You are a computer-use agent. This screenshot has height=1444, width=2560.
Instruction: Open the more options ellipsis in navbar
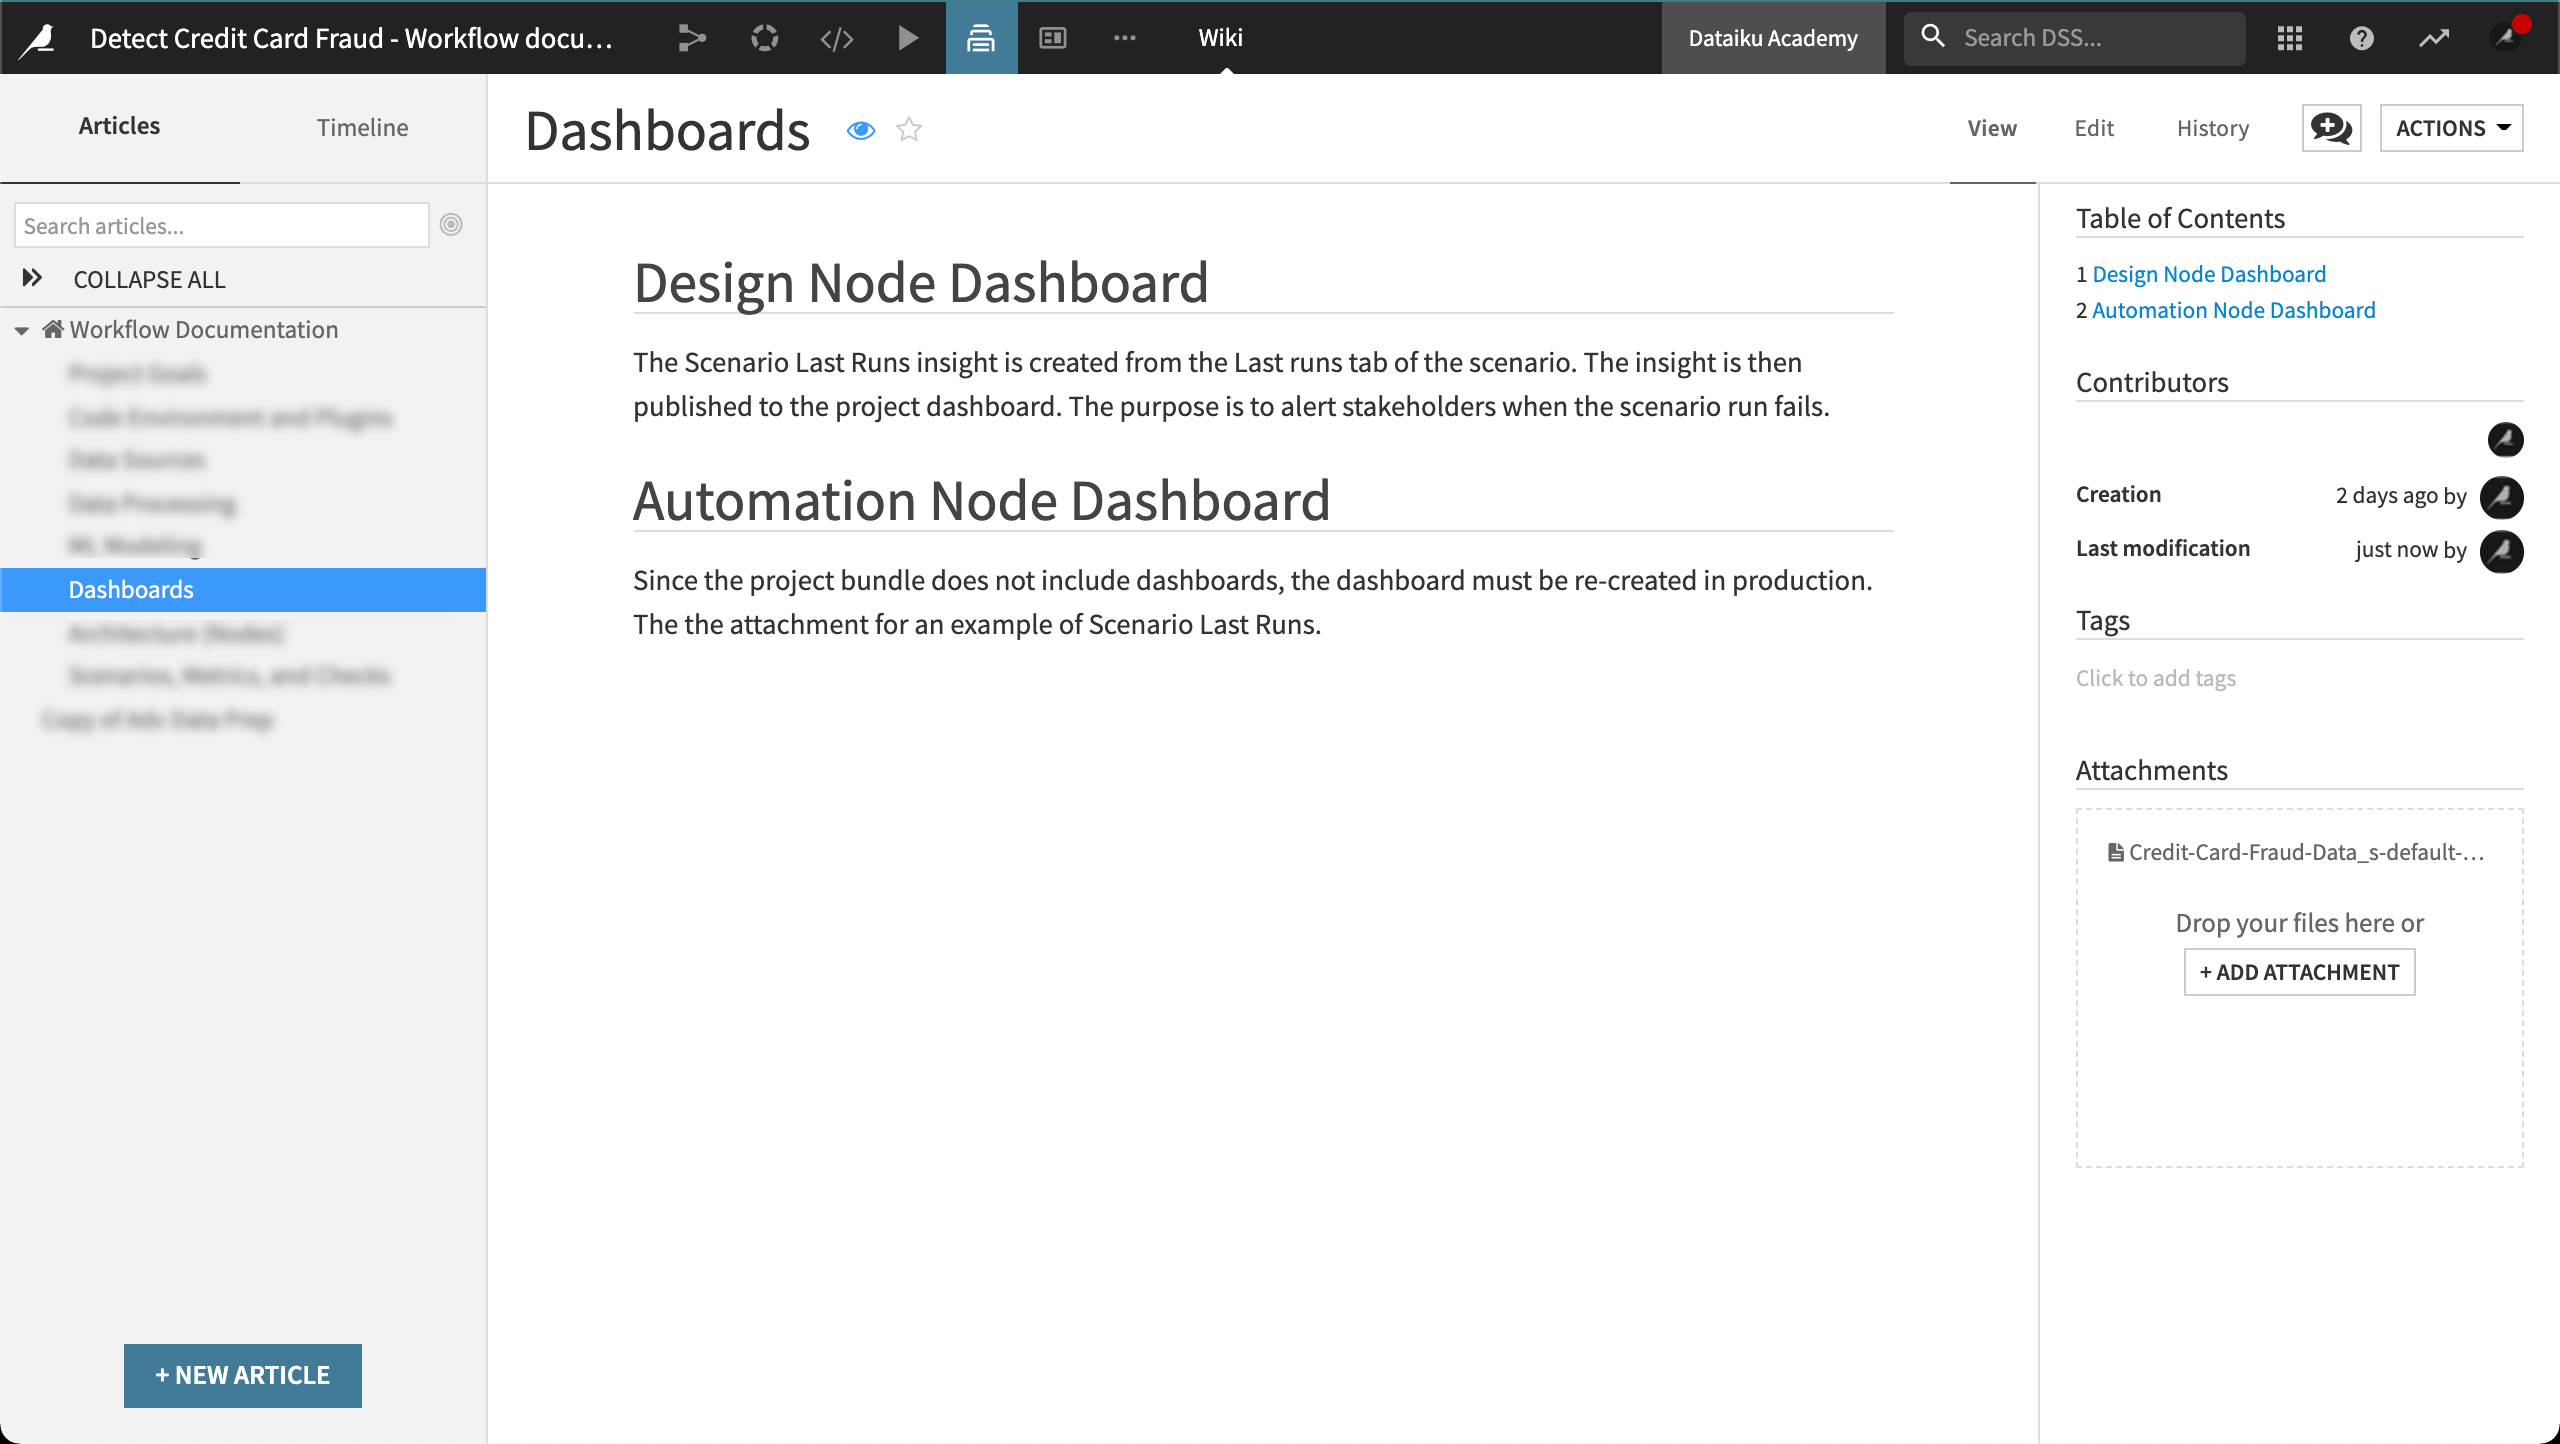pyautogui.click(x=1125, y=38)
